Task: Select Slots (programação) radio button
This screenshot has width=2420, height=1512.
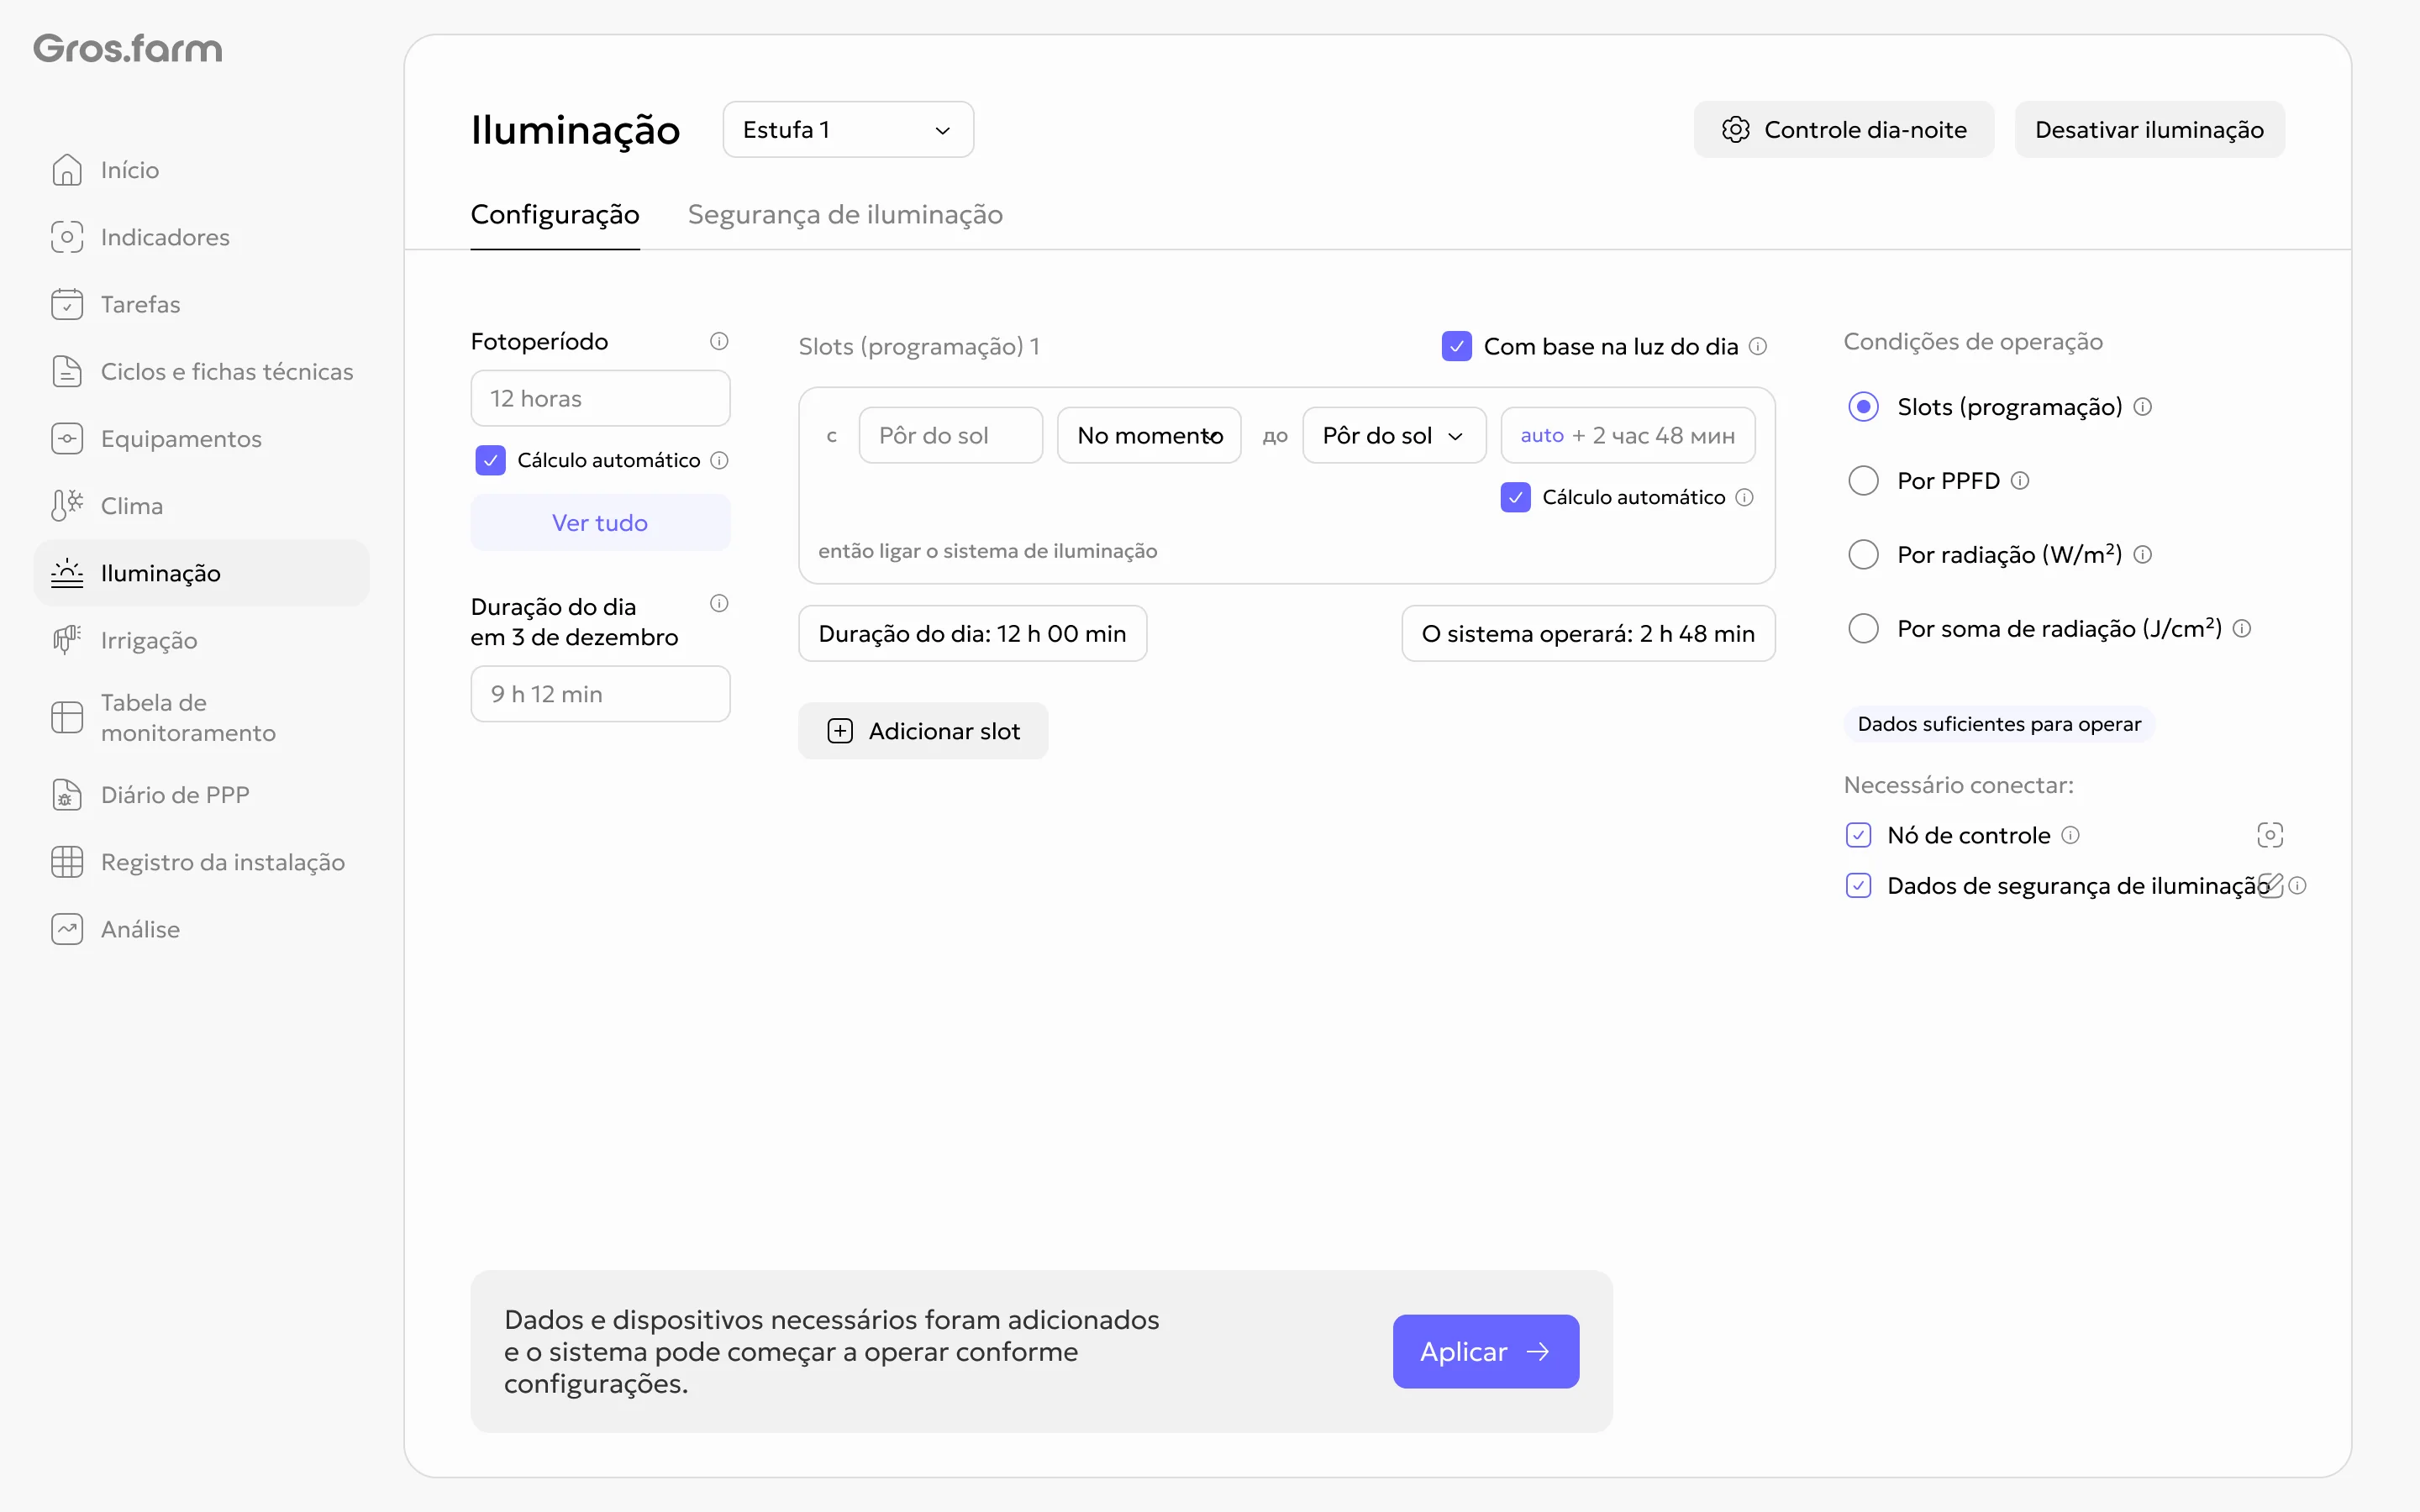Action: pos(1863,406)
